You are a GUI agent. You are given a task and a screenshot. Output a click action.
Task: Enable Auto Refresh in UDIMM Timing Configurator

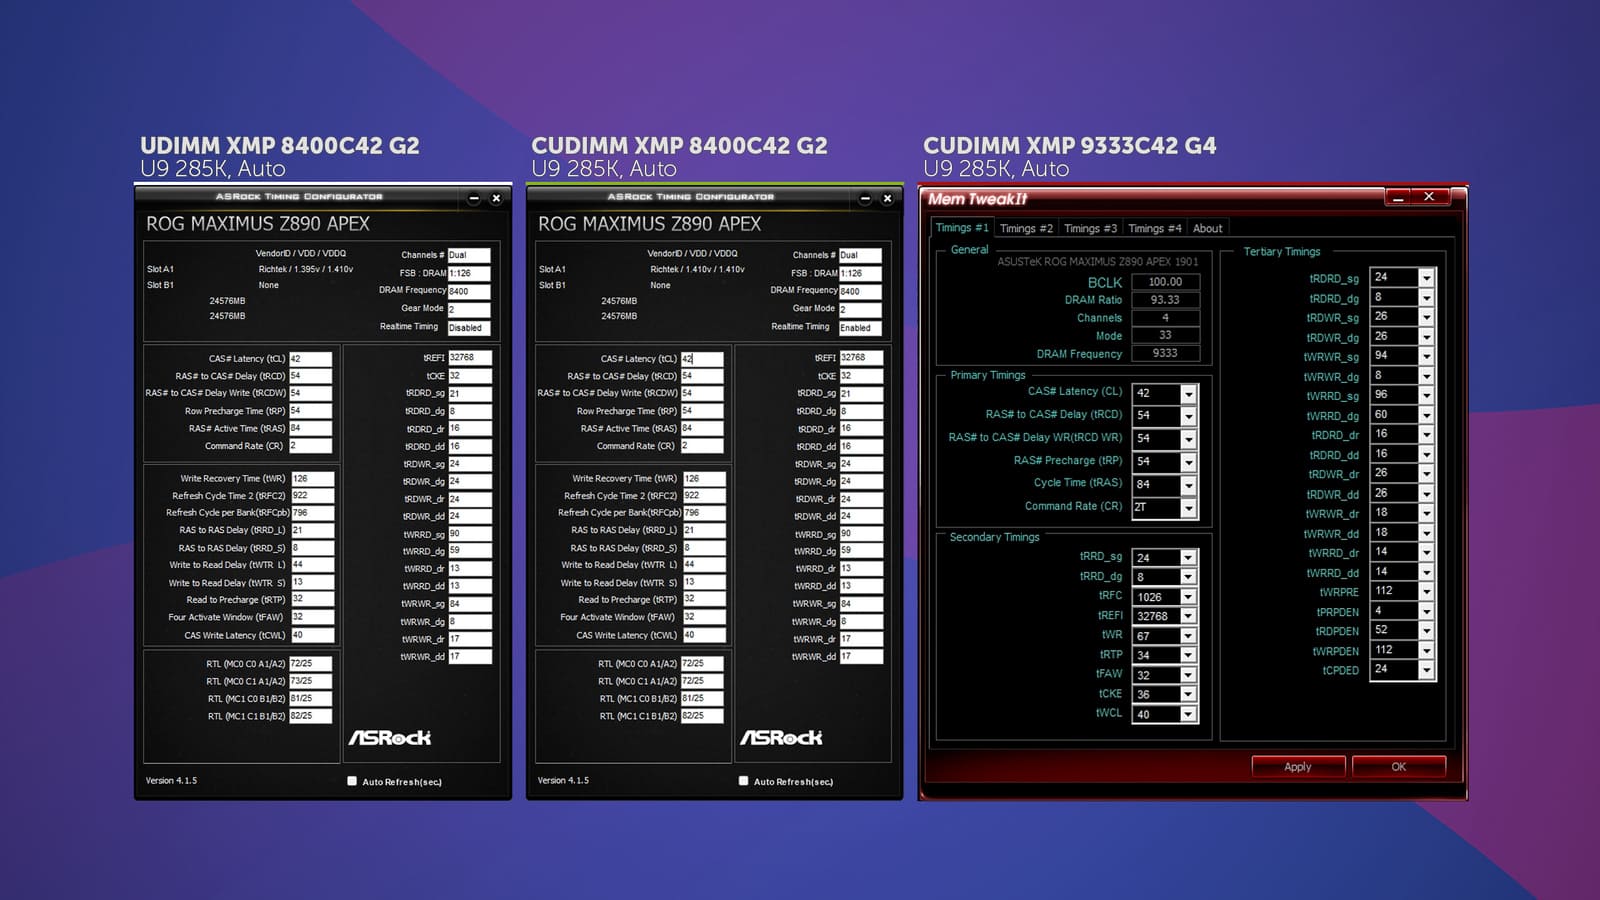coord(352,781)
